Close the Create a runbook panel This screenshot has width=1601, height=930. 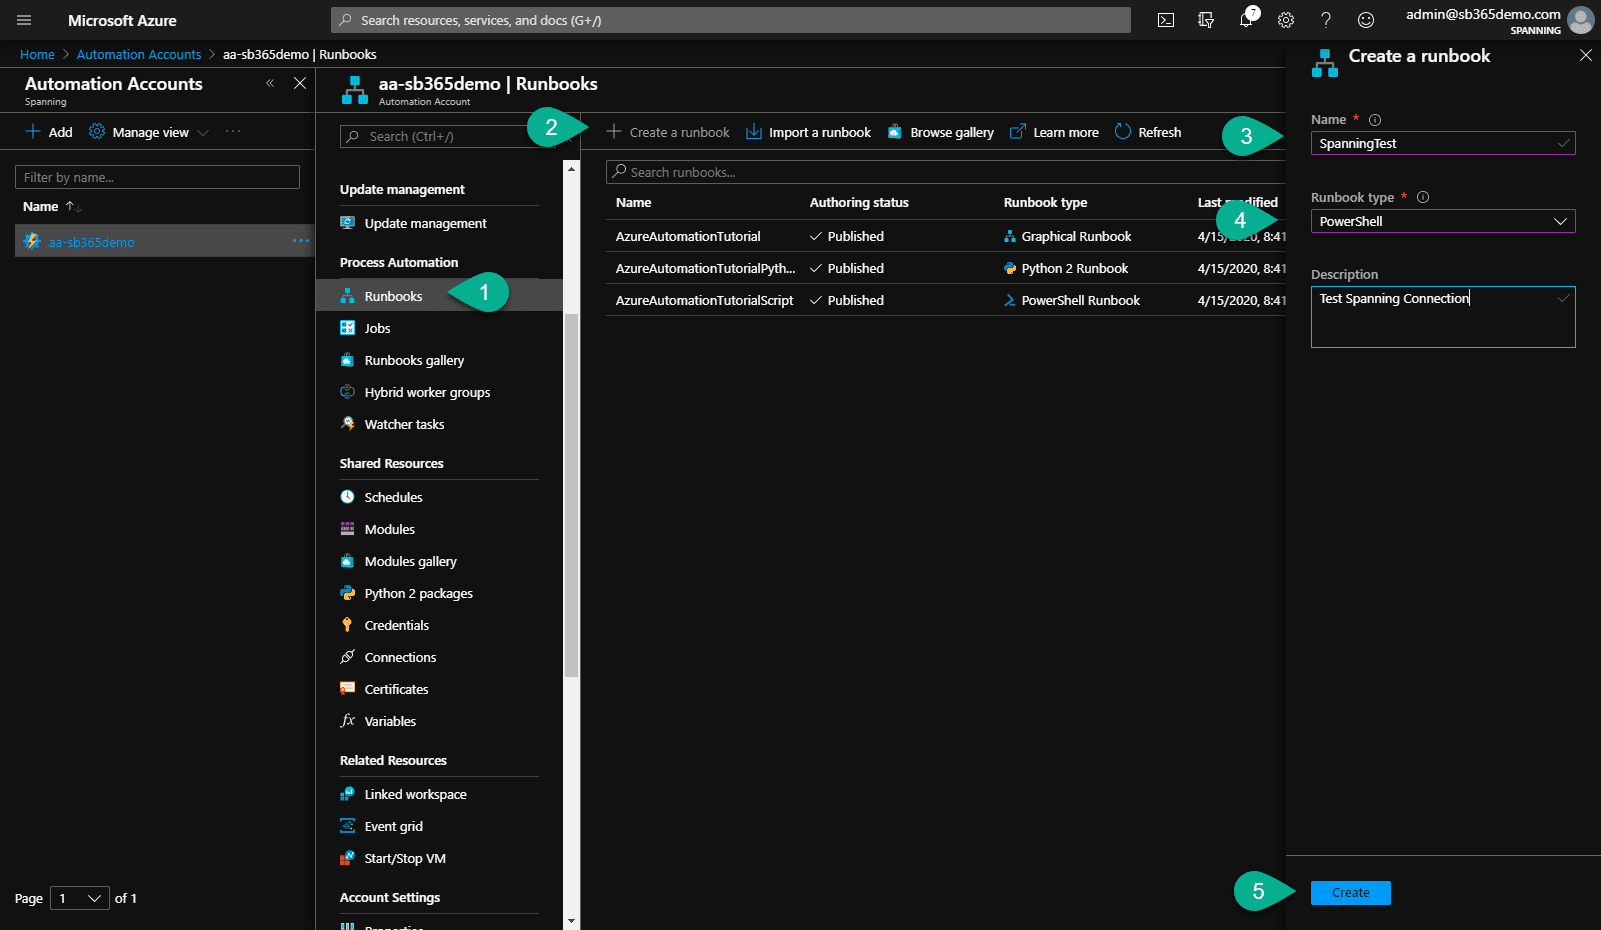tap(1586, 55)
